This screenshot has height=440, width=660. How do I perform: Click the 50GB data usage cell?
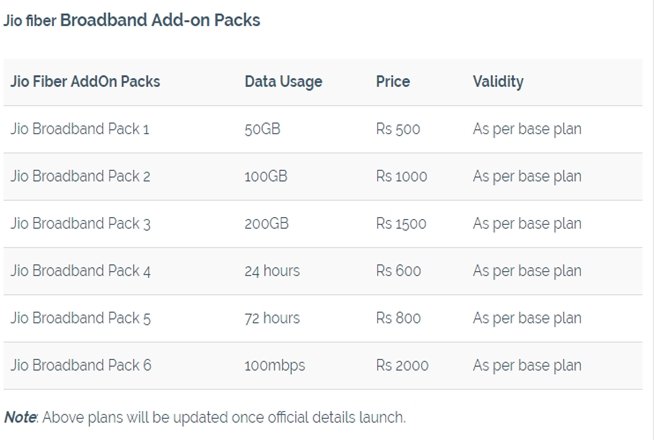263,129
